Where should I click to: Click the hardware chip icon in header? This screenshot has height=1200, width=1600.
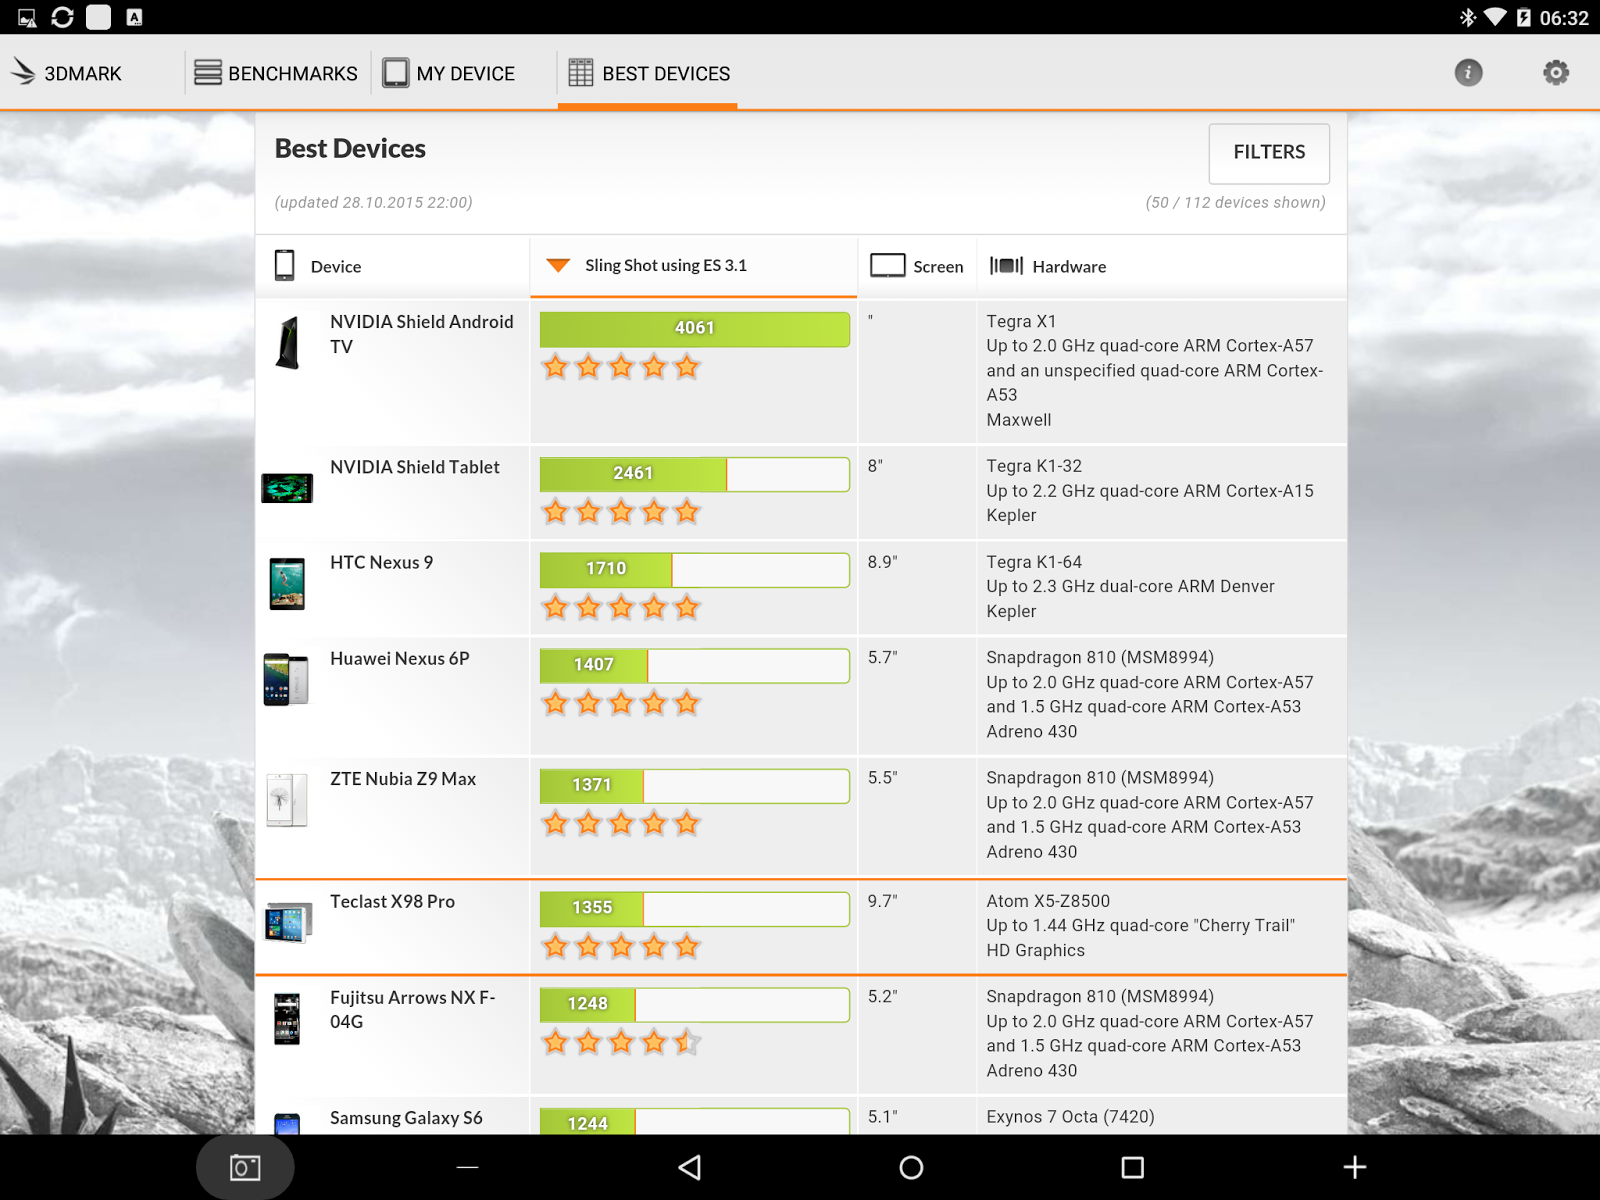pyautogui.click(x=1007, y=265)
